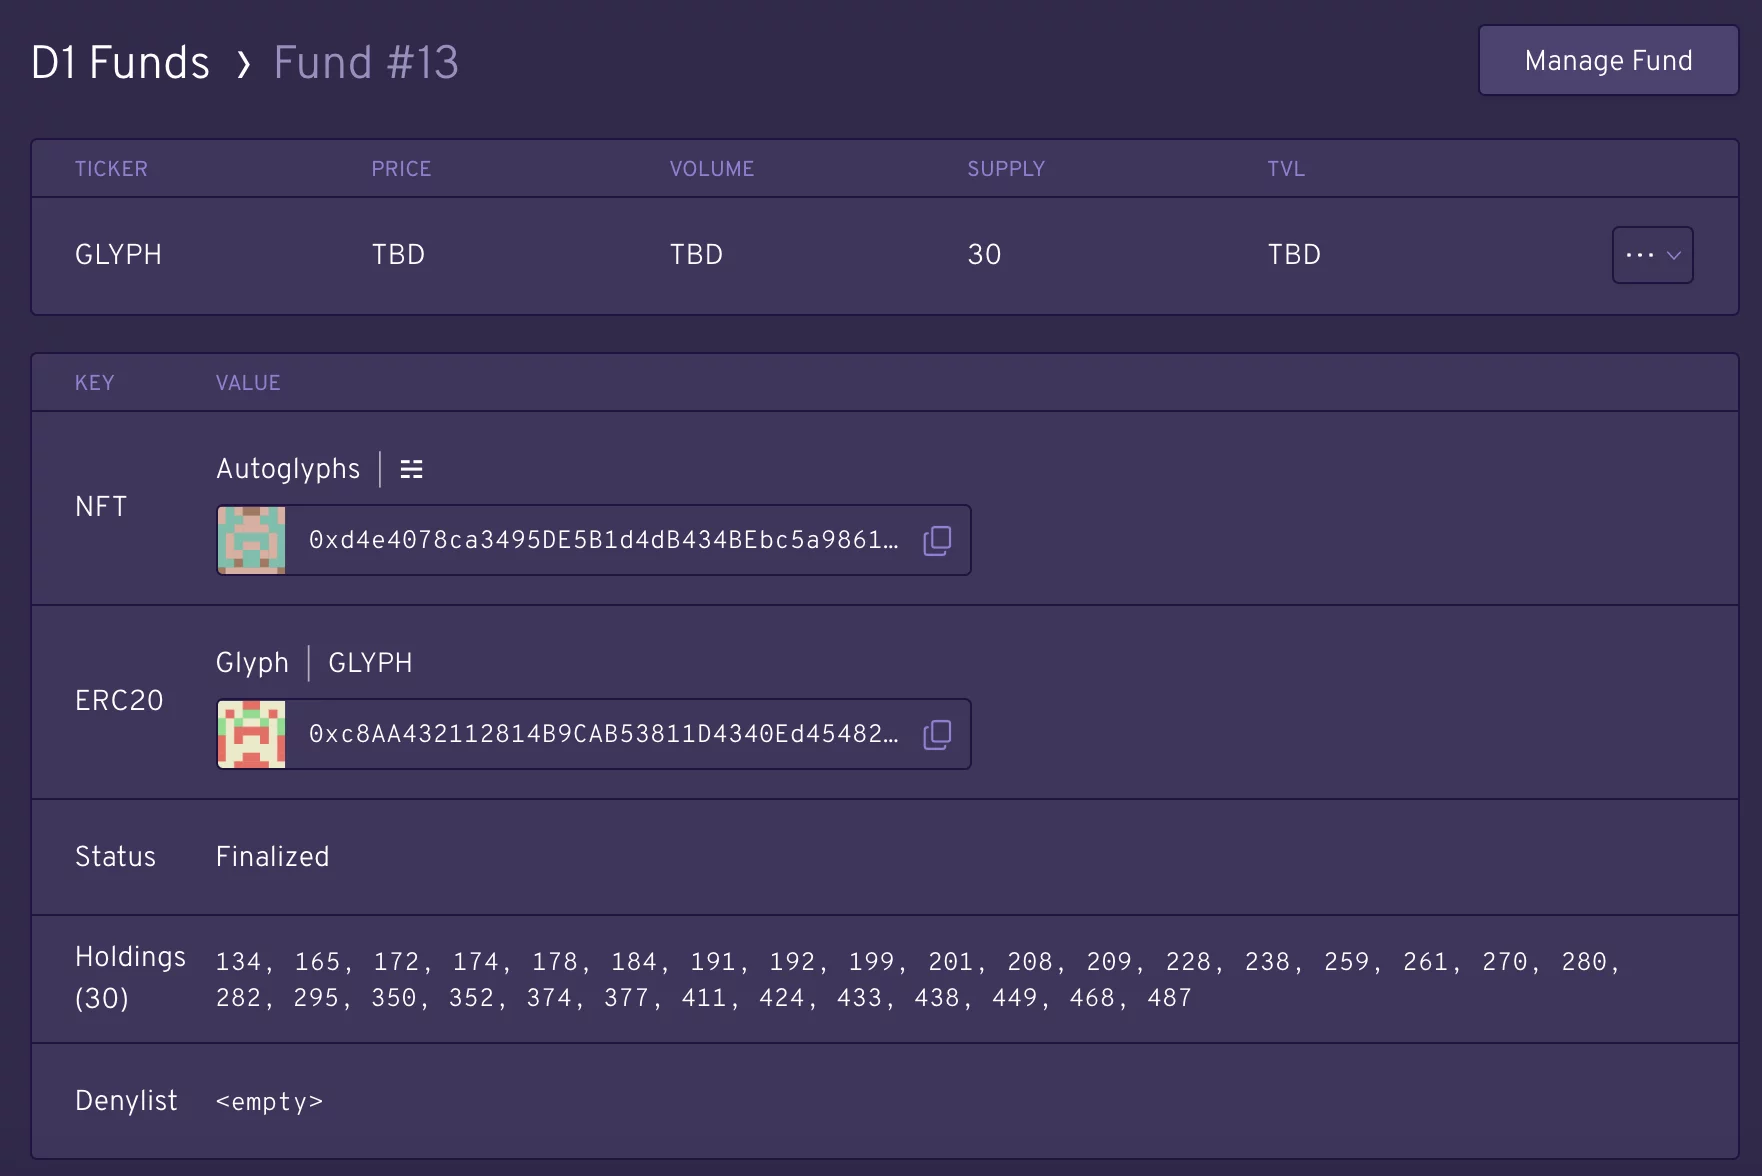Click the TBD volume cell
The width and height of the screenshot is (1762, 1176).
coord(696,255)
